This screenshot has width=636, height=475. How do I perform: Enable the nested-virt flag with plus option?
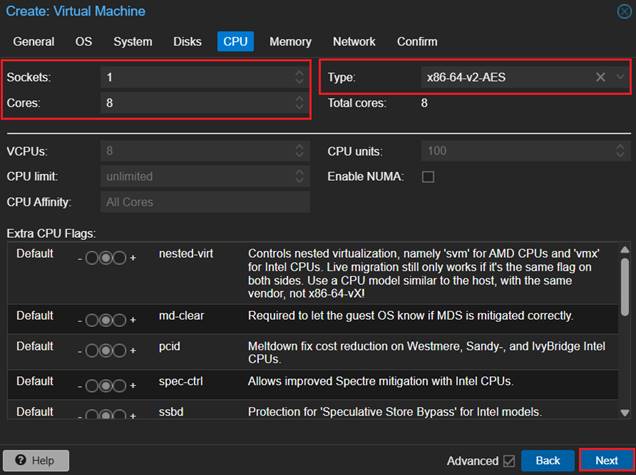point(120,256)
